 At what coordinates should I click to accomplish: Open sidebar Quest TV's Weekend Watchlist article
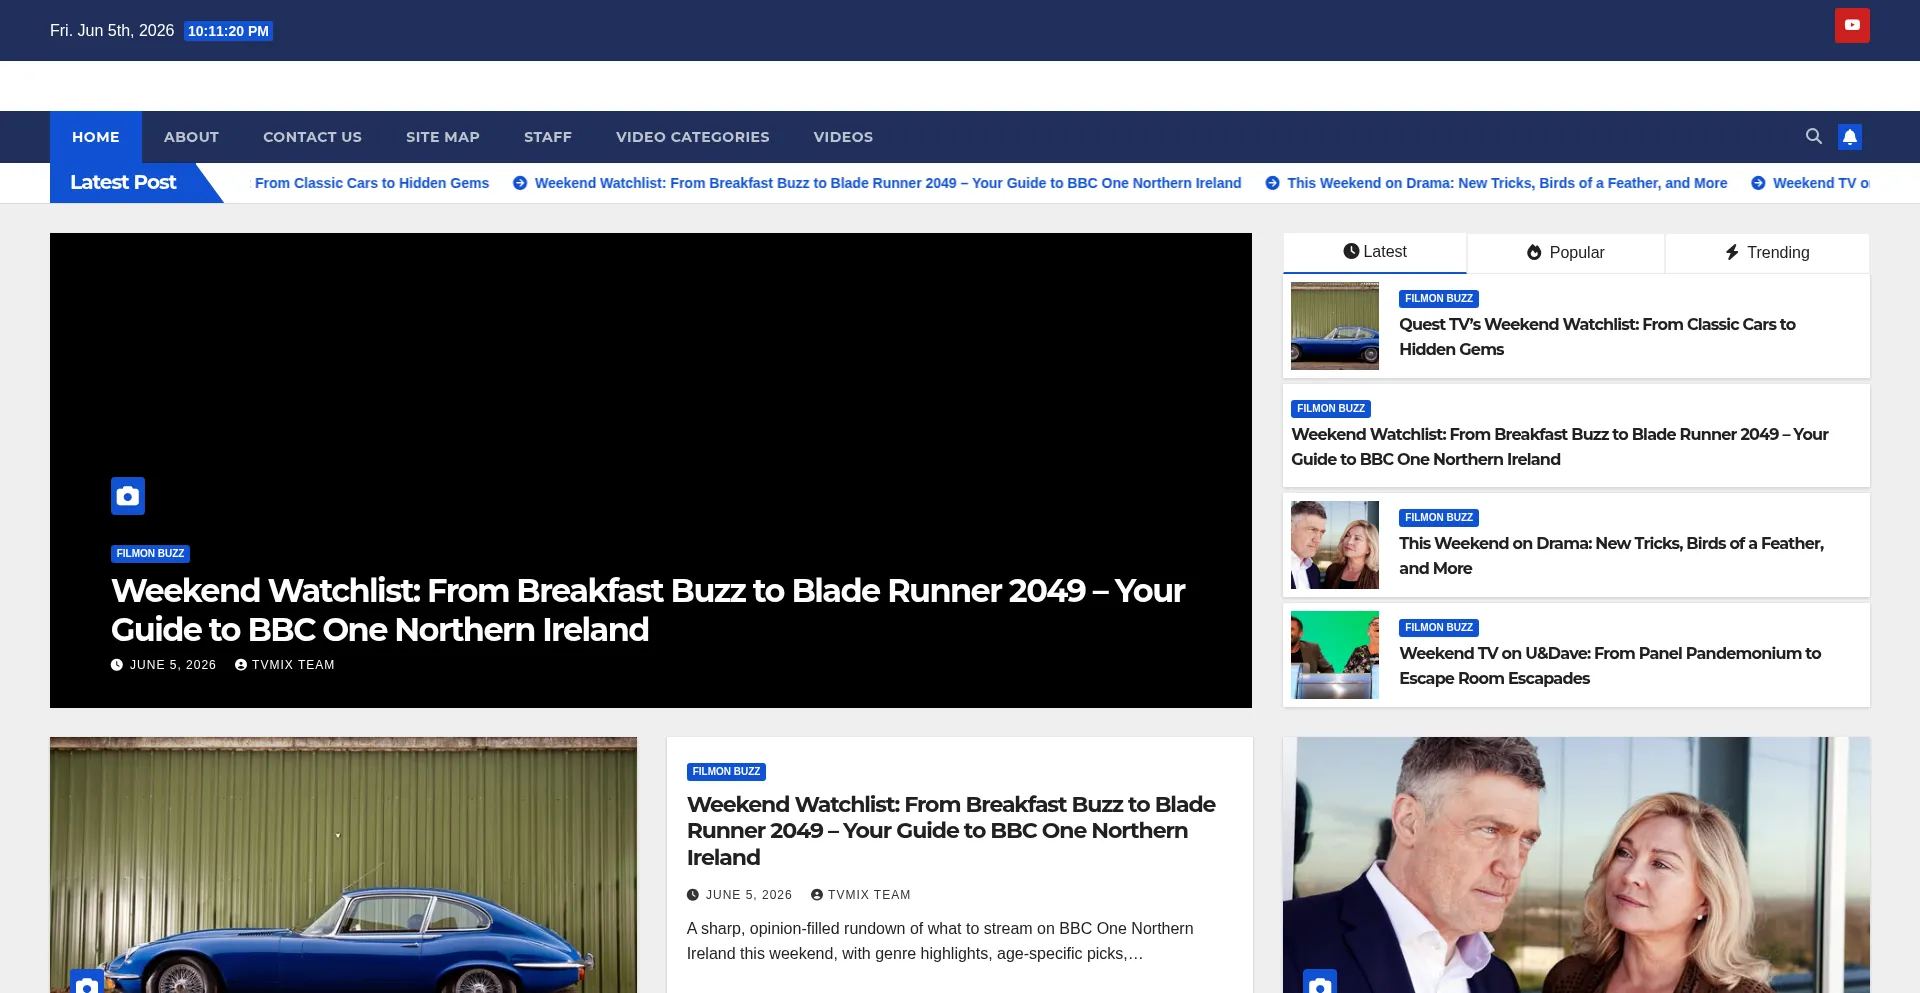[1597, 337]
